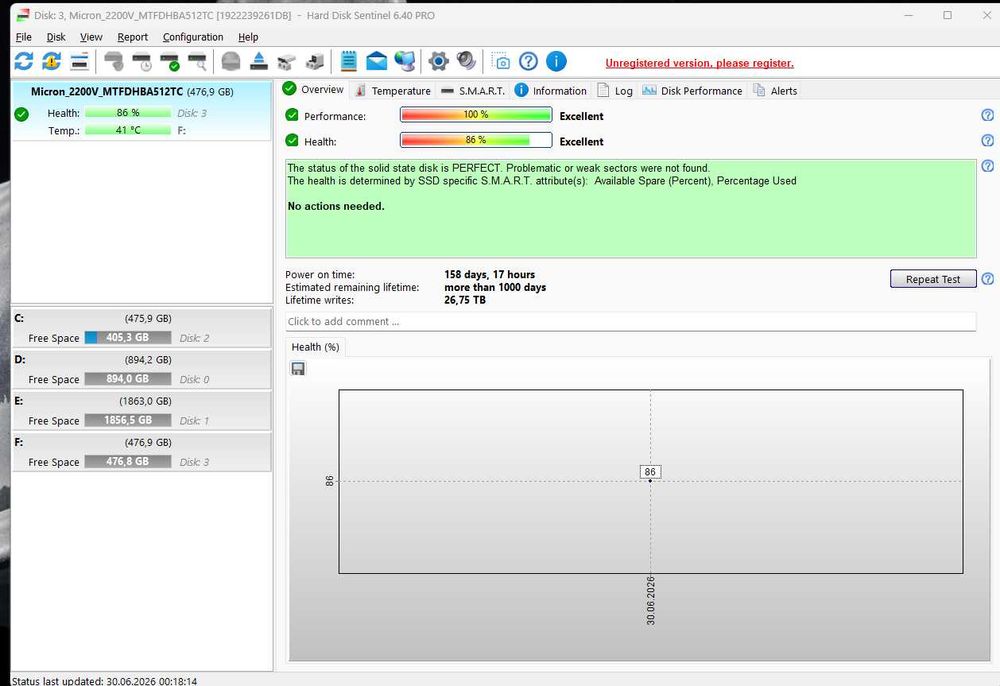Switch to the Temperature tab
The image size is (1000, 686).
[x=393, y=91]
